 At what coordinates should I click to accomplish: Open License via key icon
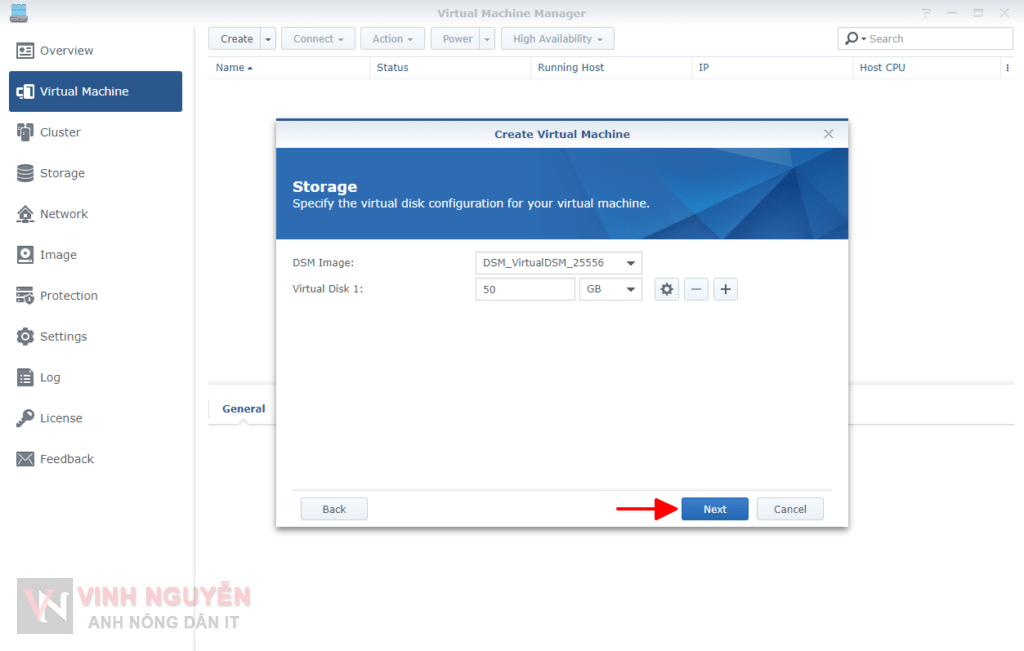click(25, 418)
